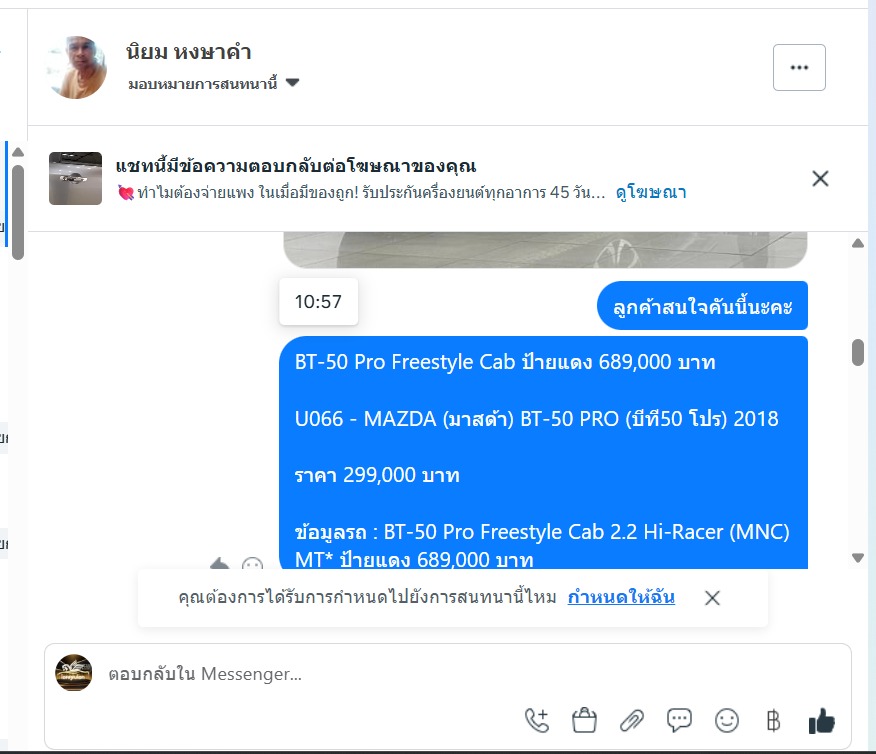
Task: Open the shopping bag icon
Action: (x=584, y=720)
